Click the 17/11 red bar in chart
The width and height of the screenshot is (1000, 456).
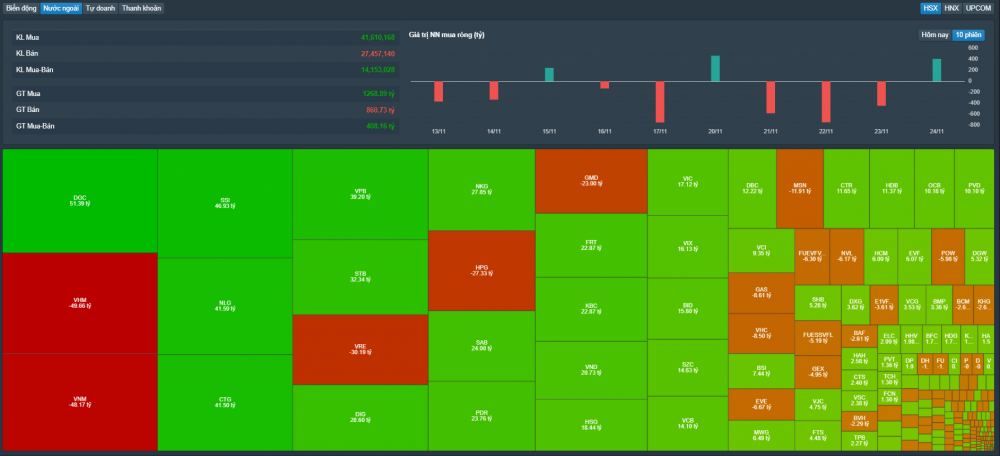click(x=660, y=102)
